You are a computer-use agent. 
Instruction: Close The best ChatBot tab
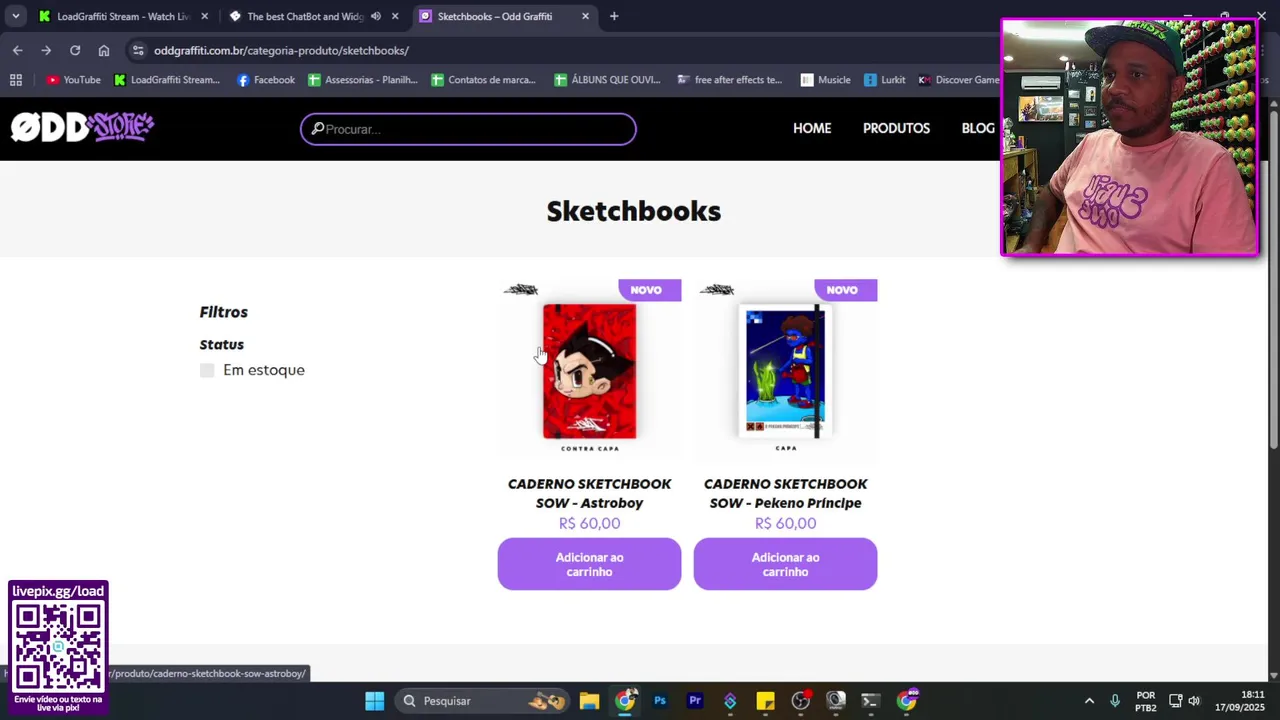pos(395,16)
